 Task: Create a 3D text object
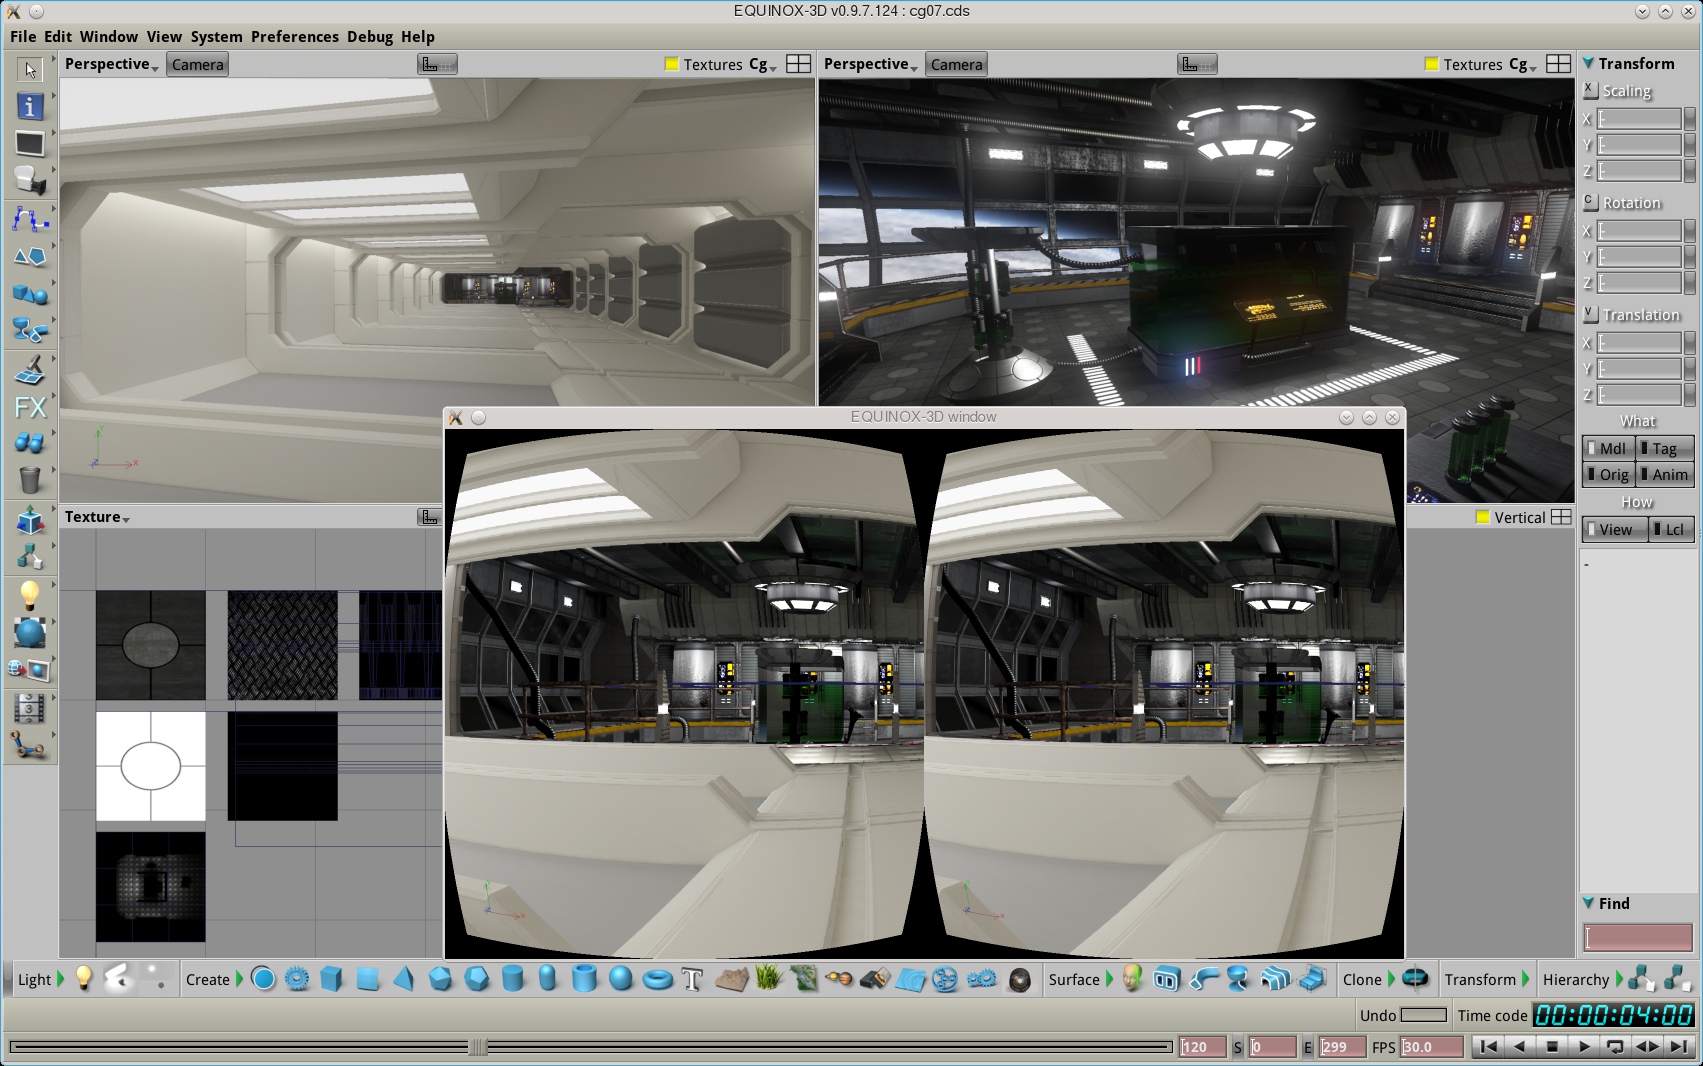pyautogui.click(x=692, y=980)
